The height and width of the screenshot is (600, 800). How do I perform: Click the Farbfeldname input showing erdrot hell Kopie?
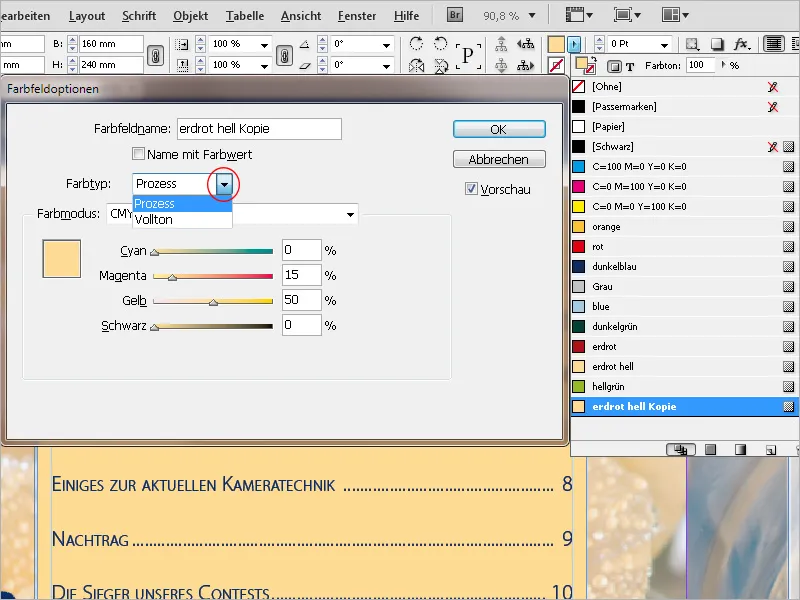click(x=258, y=128)
